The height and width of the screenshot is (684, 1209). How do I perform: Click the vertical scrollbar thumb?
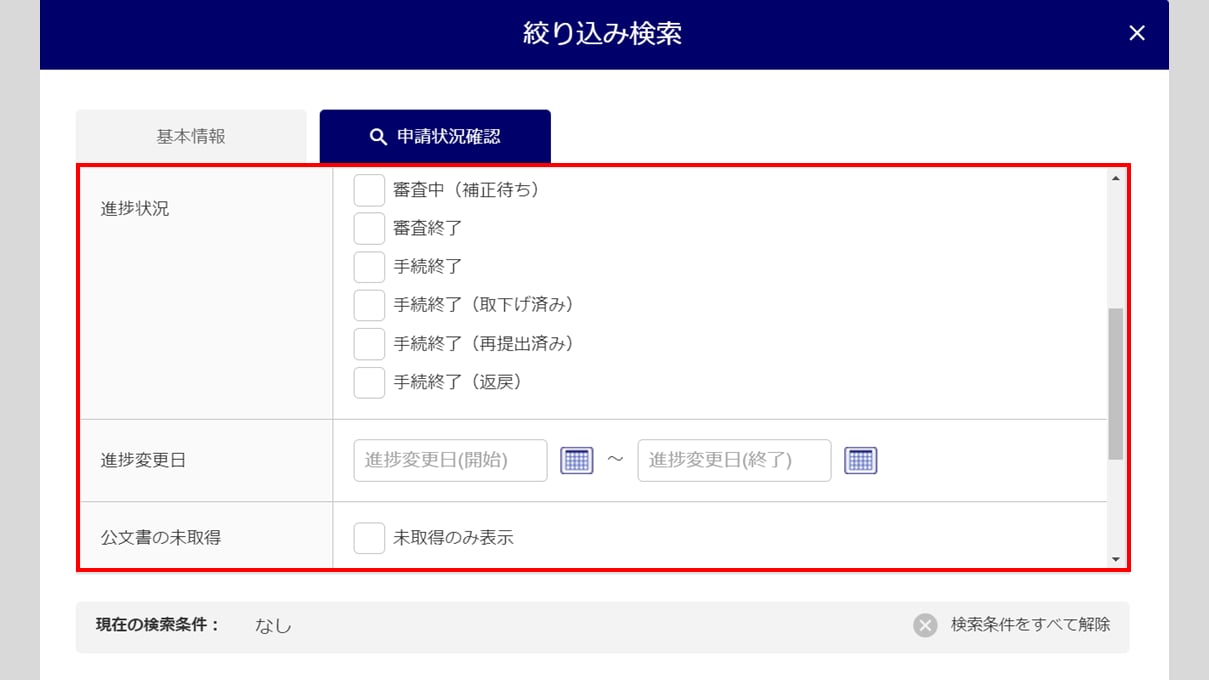(x=1115, y=384)
